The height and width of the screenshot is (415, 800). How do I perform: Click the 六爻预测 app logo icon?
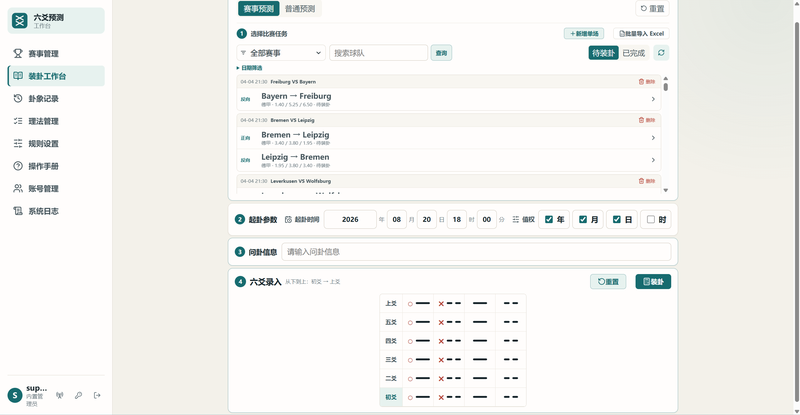20,20
